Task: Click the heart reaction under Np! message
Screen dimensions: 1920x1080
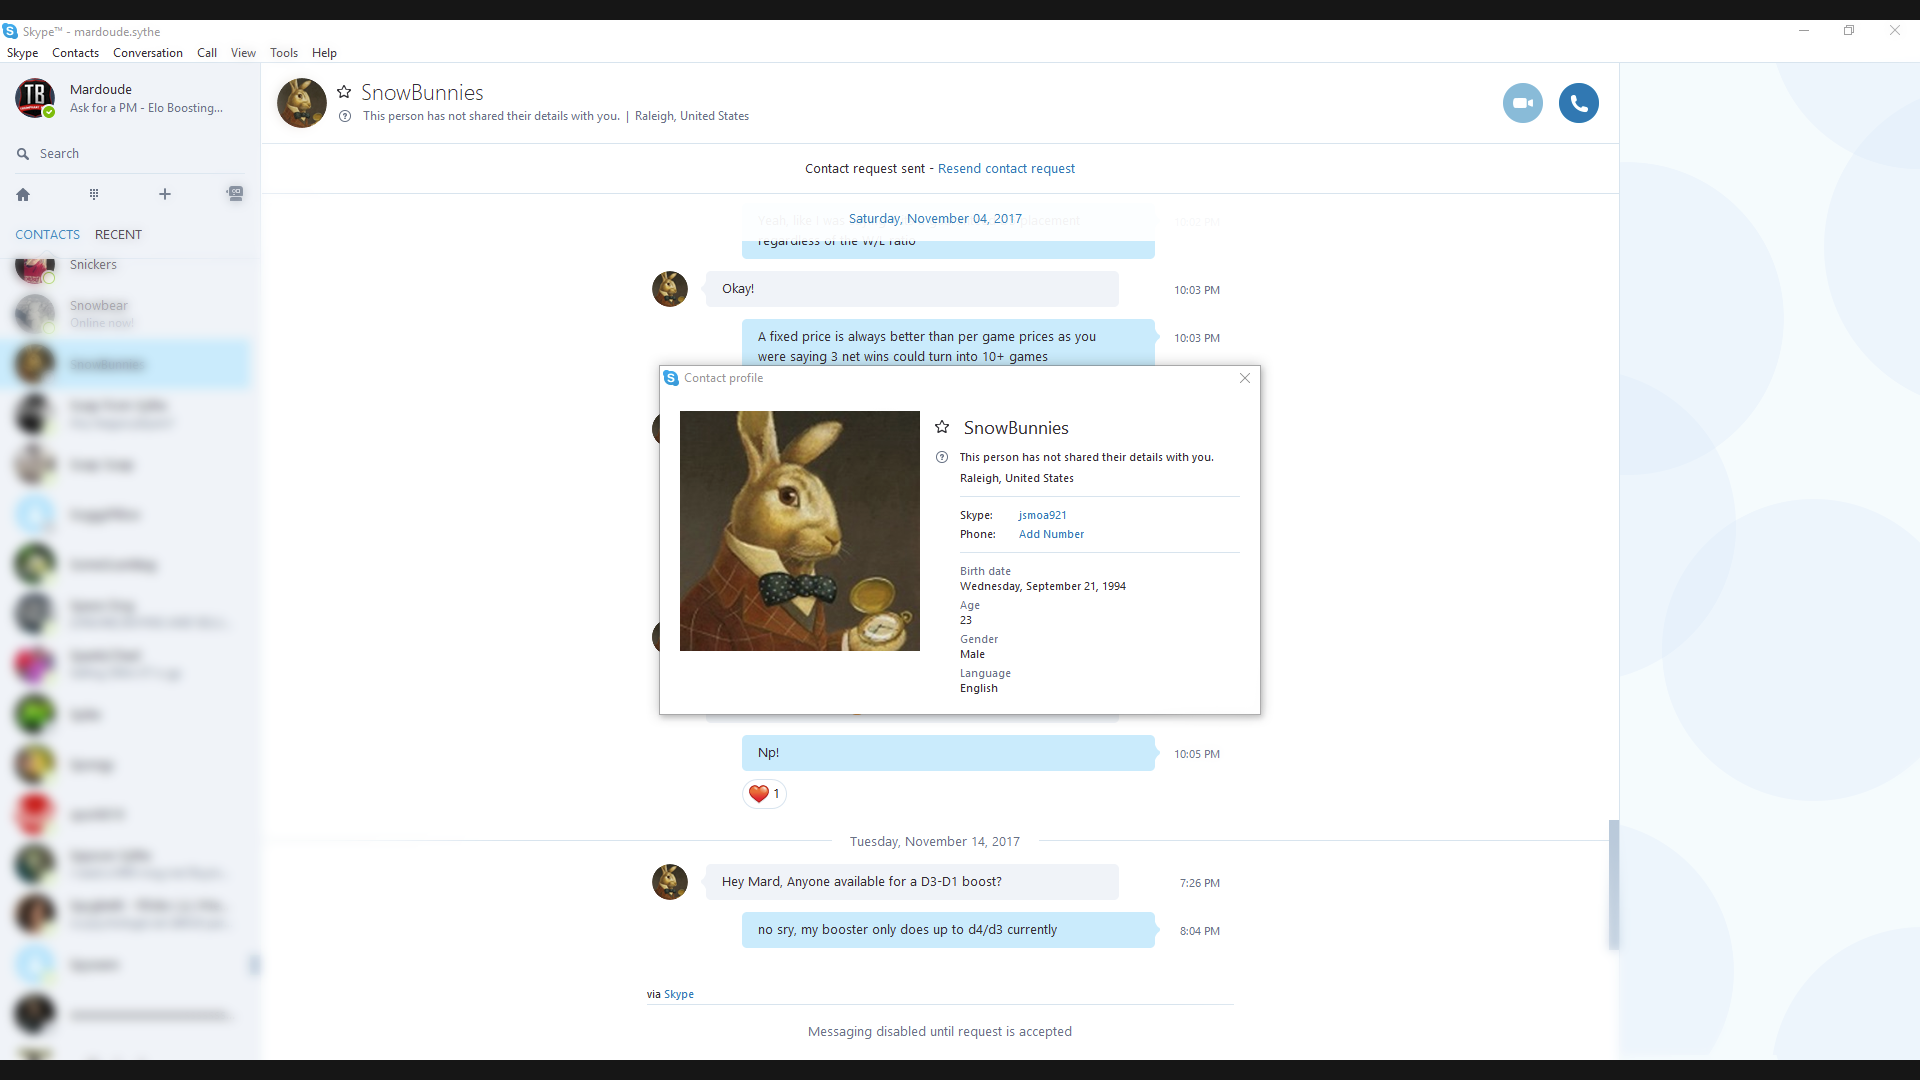Action: click(x=764, y=794)
